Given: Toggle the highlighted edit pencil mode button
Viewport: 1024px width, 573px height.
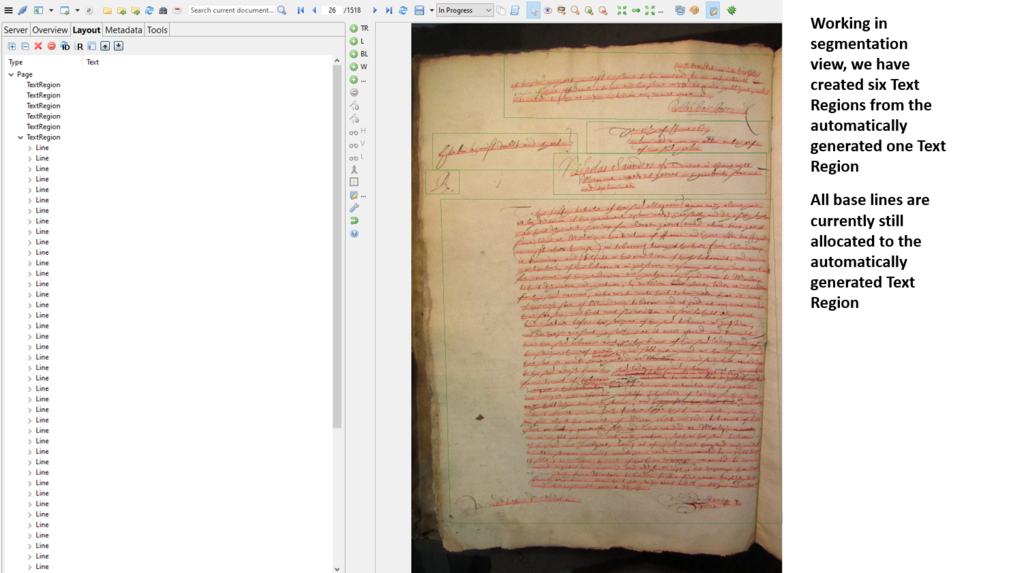Looking at the screenshot, I should tap(712, 11).
